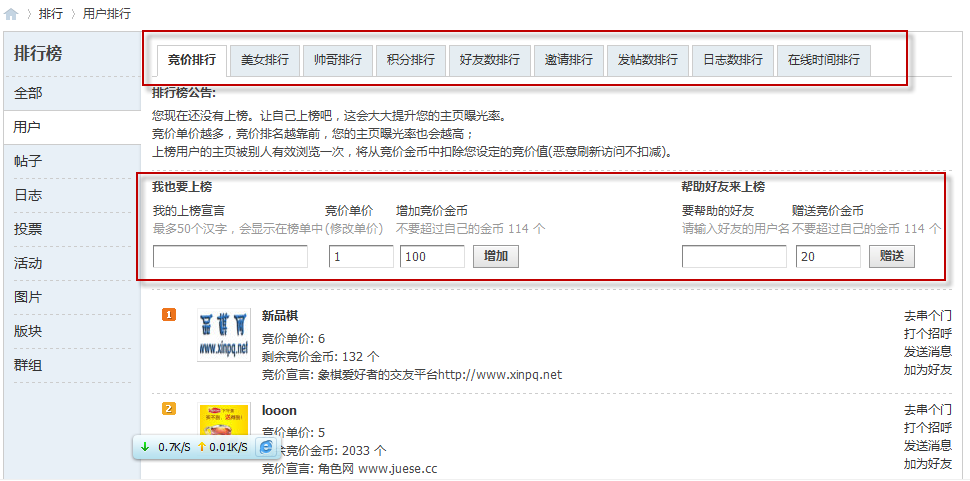Select 帖子 in the left sidebar

coord(28,161)
